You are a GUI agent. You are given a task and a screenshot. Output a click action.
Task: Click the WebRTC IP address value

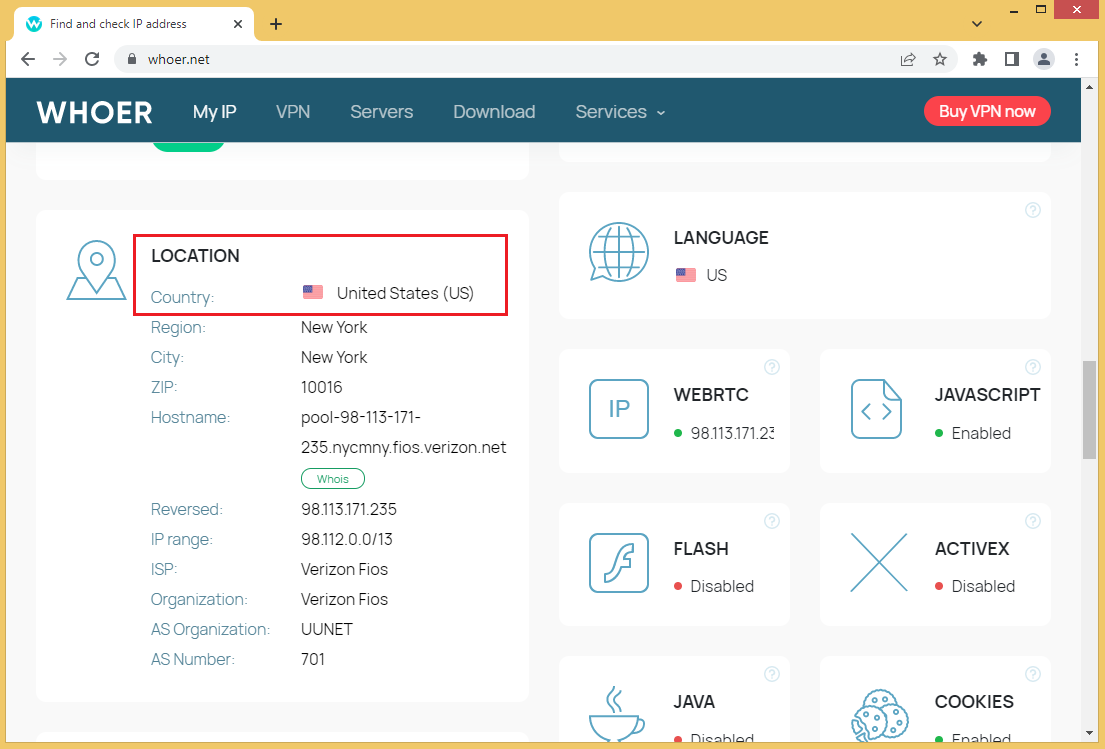click(732, 433)
